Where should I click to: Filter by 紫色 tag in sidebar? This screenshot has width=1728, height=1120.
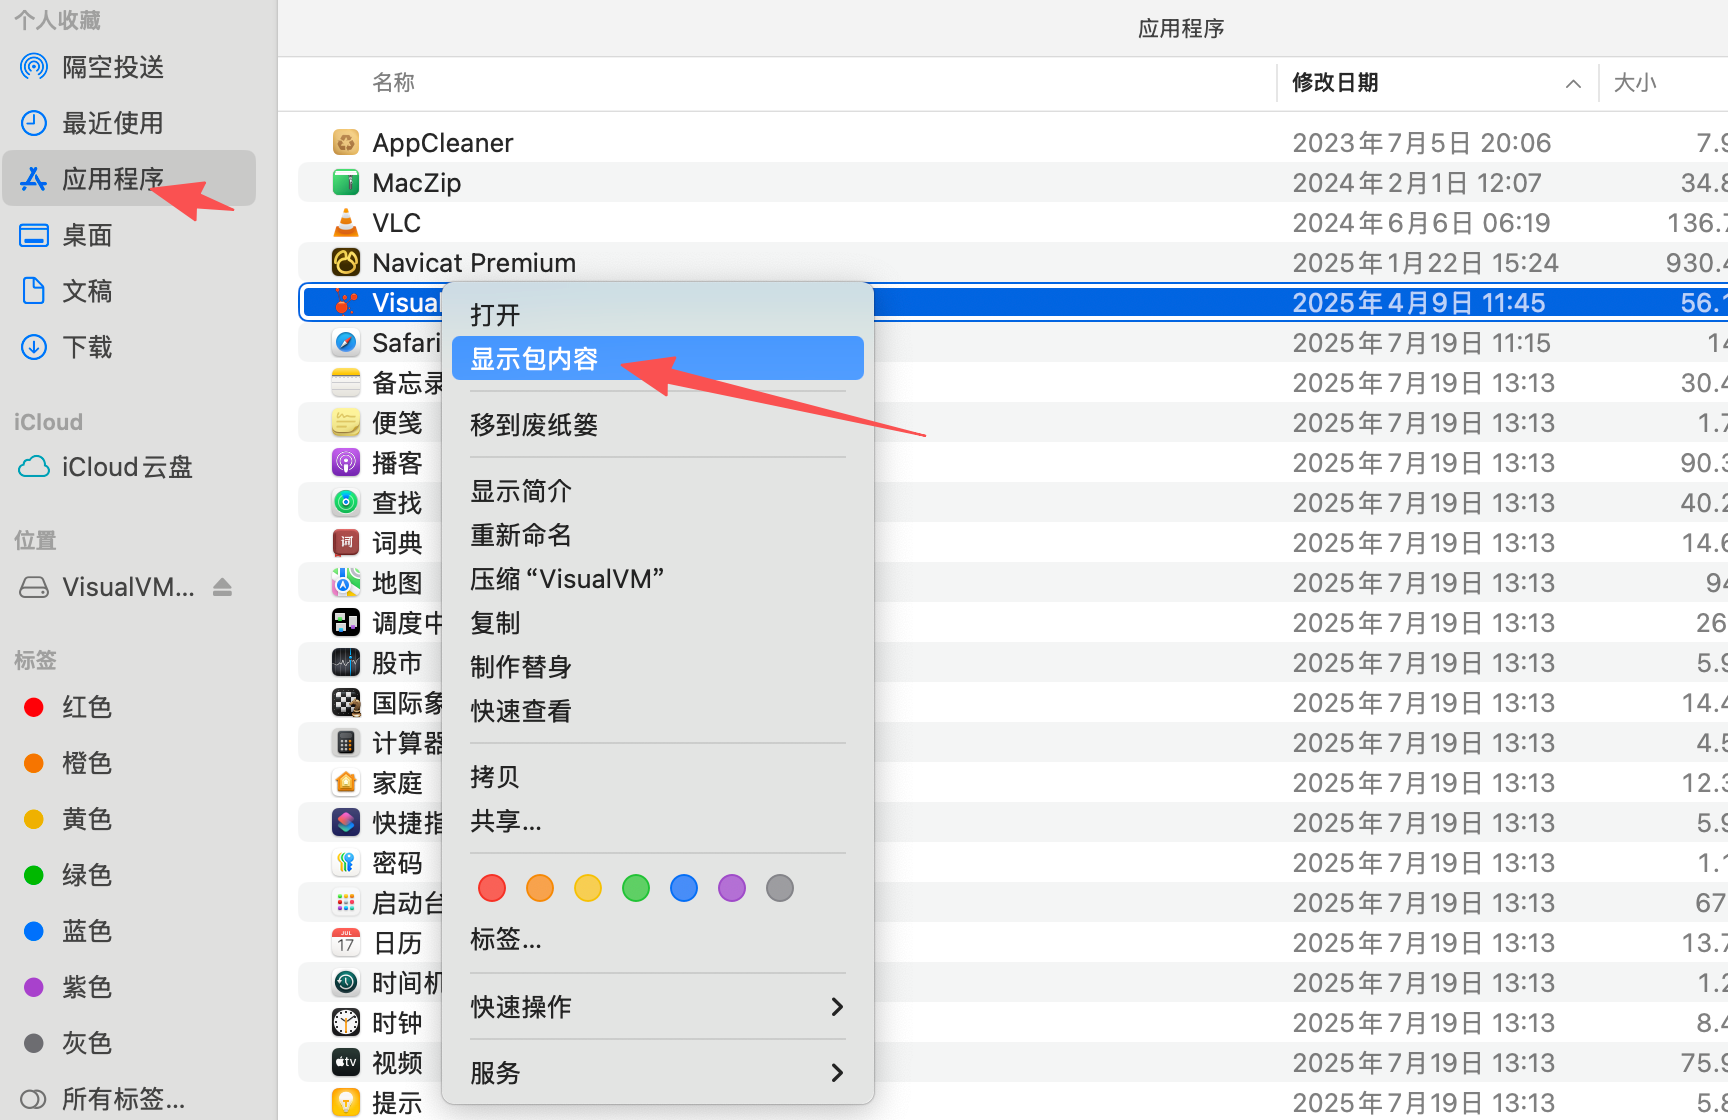(x=128, y=987)
